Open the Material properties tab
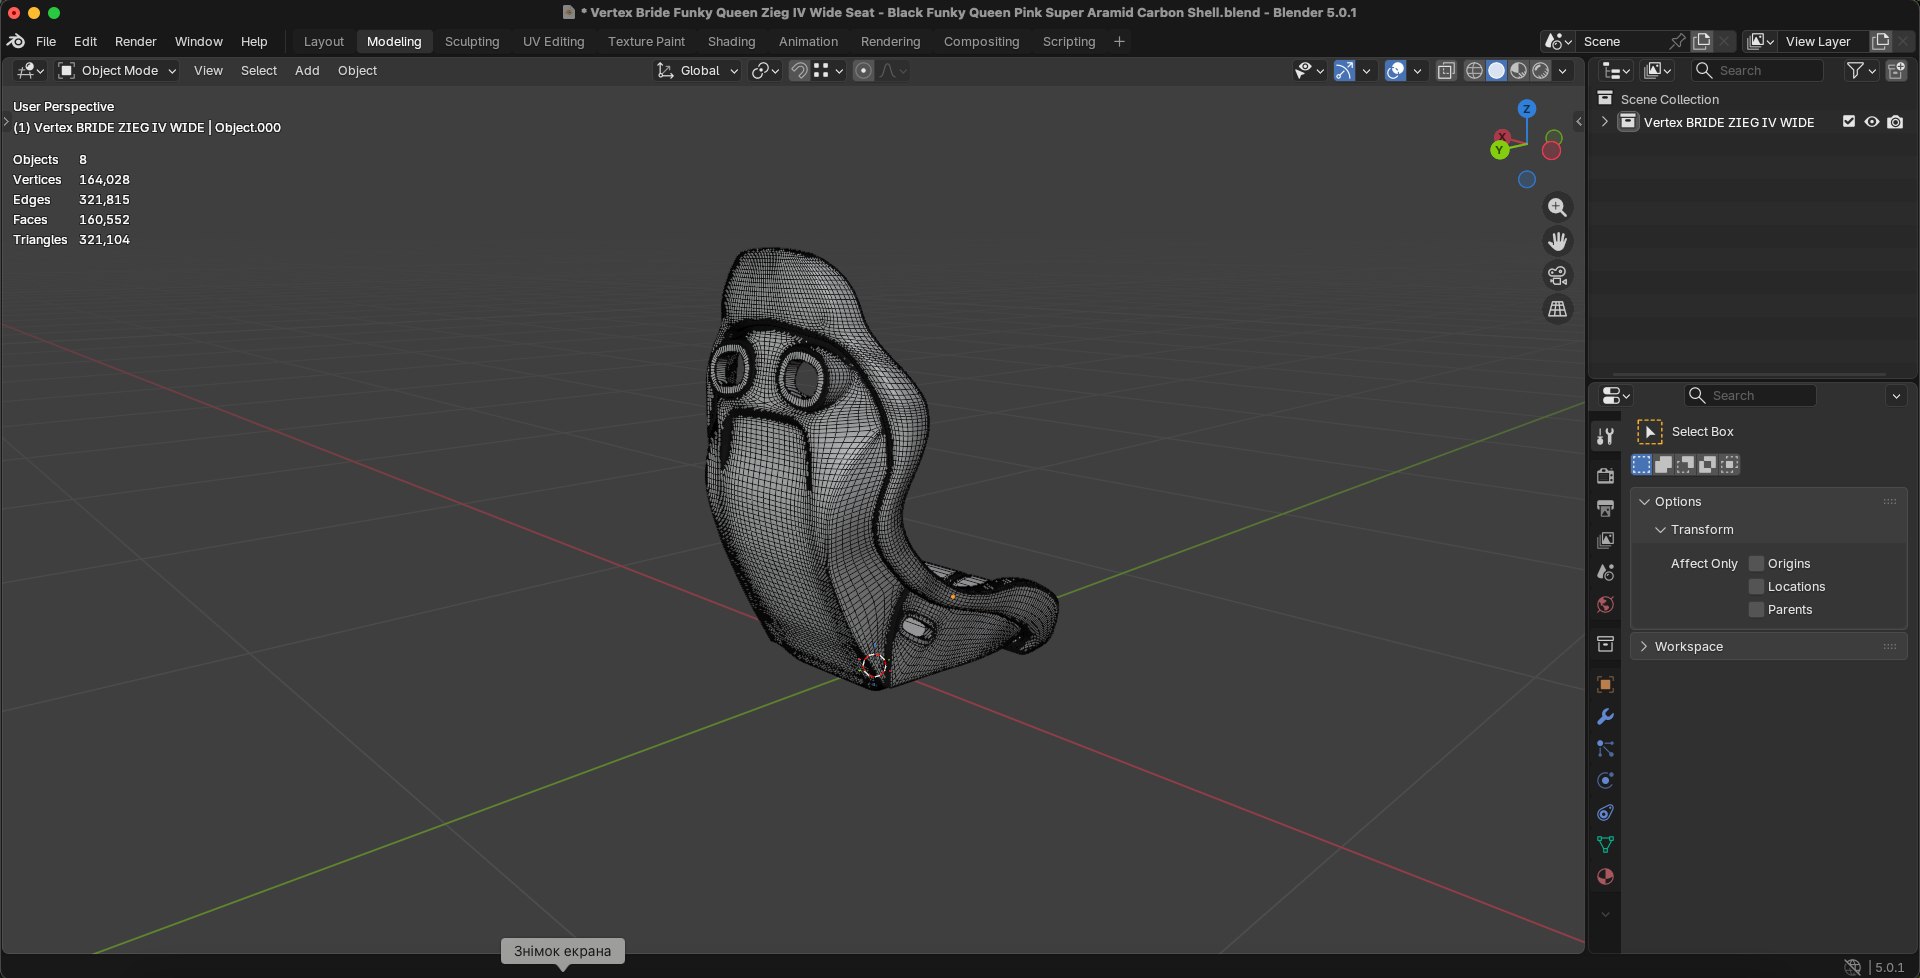 (x=1605, y=876)
